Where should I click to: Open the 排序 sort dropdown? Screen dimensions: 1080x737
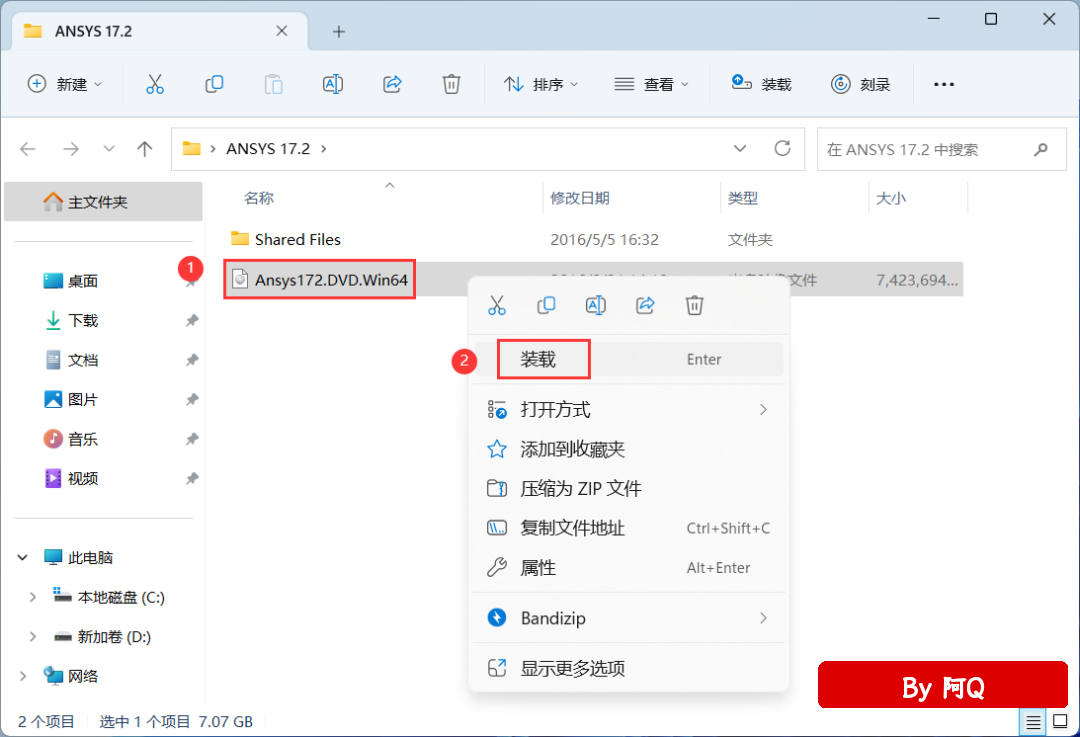coord(541,84)
